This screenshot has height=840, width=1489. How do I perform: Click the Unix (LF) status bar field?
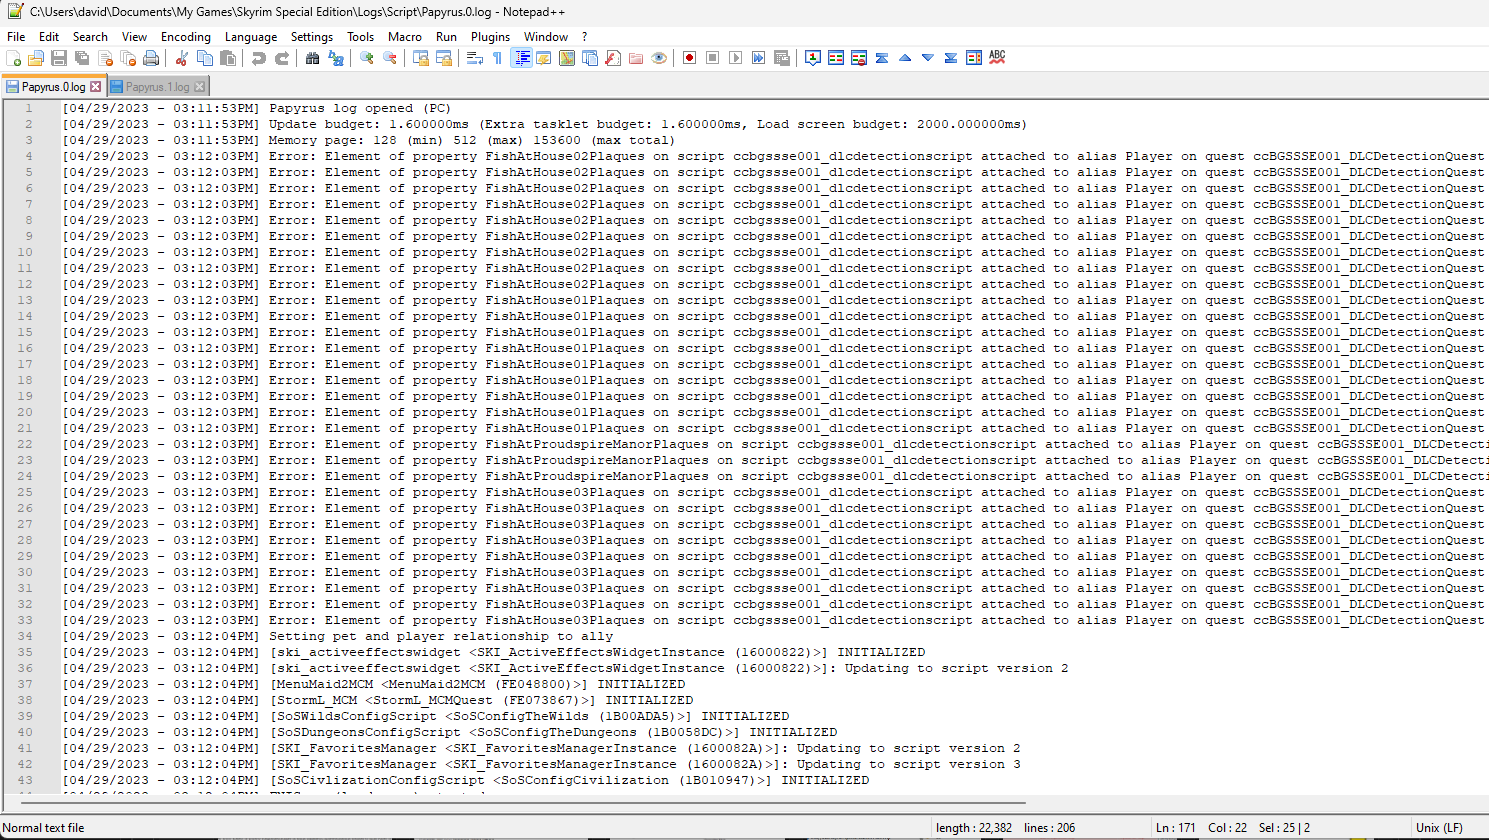pyautogui.click(x=1440, y=828)
